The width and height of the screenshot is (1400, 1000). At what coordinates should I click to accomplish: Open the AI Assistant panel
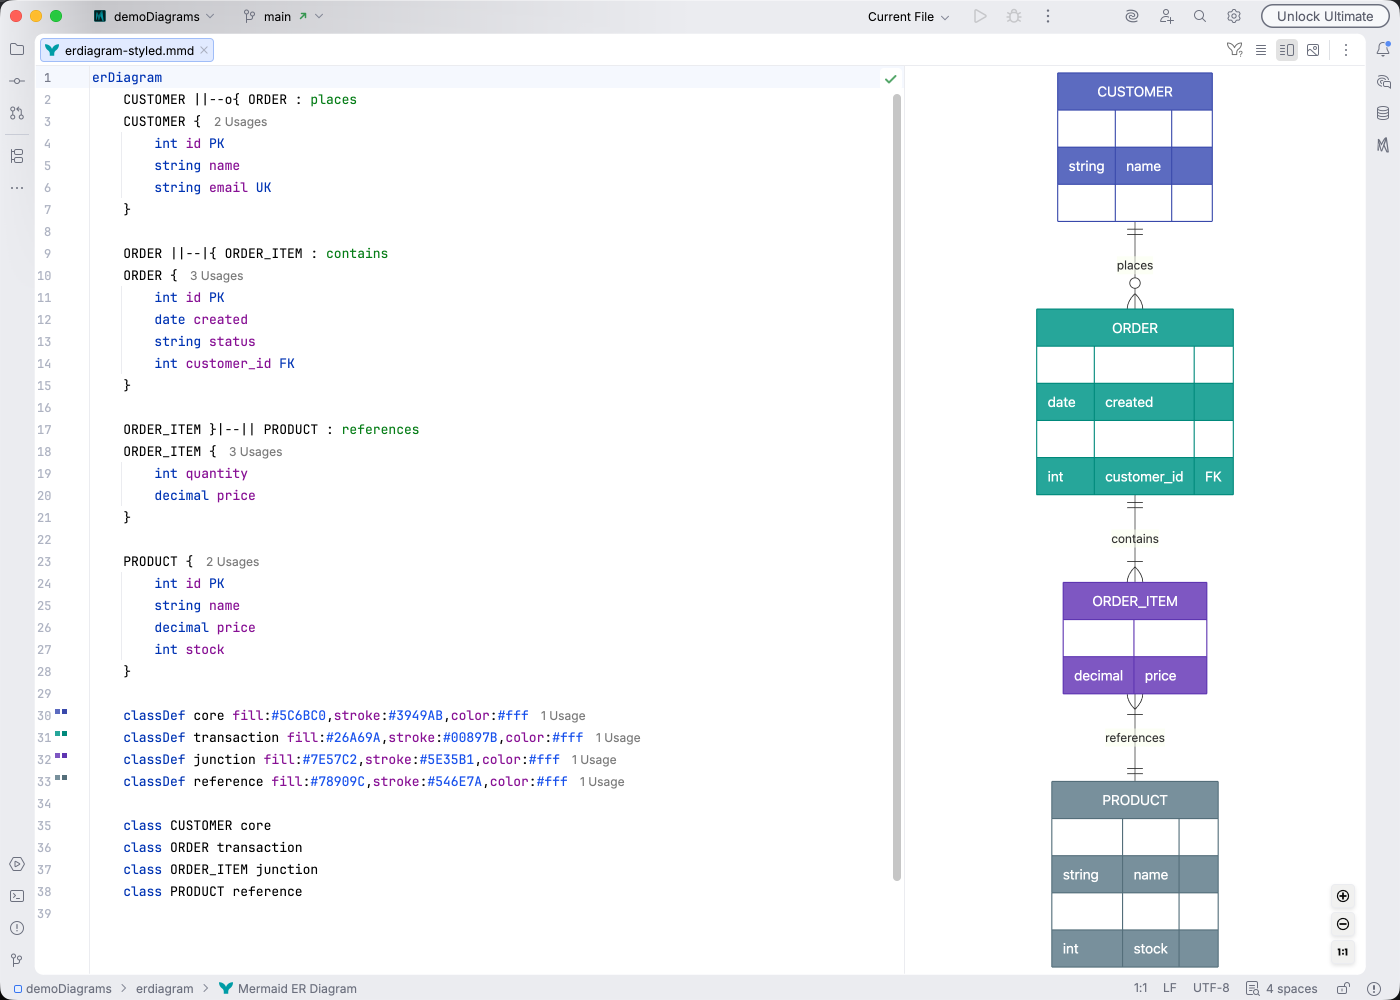click(1386, 82)
